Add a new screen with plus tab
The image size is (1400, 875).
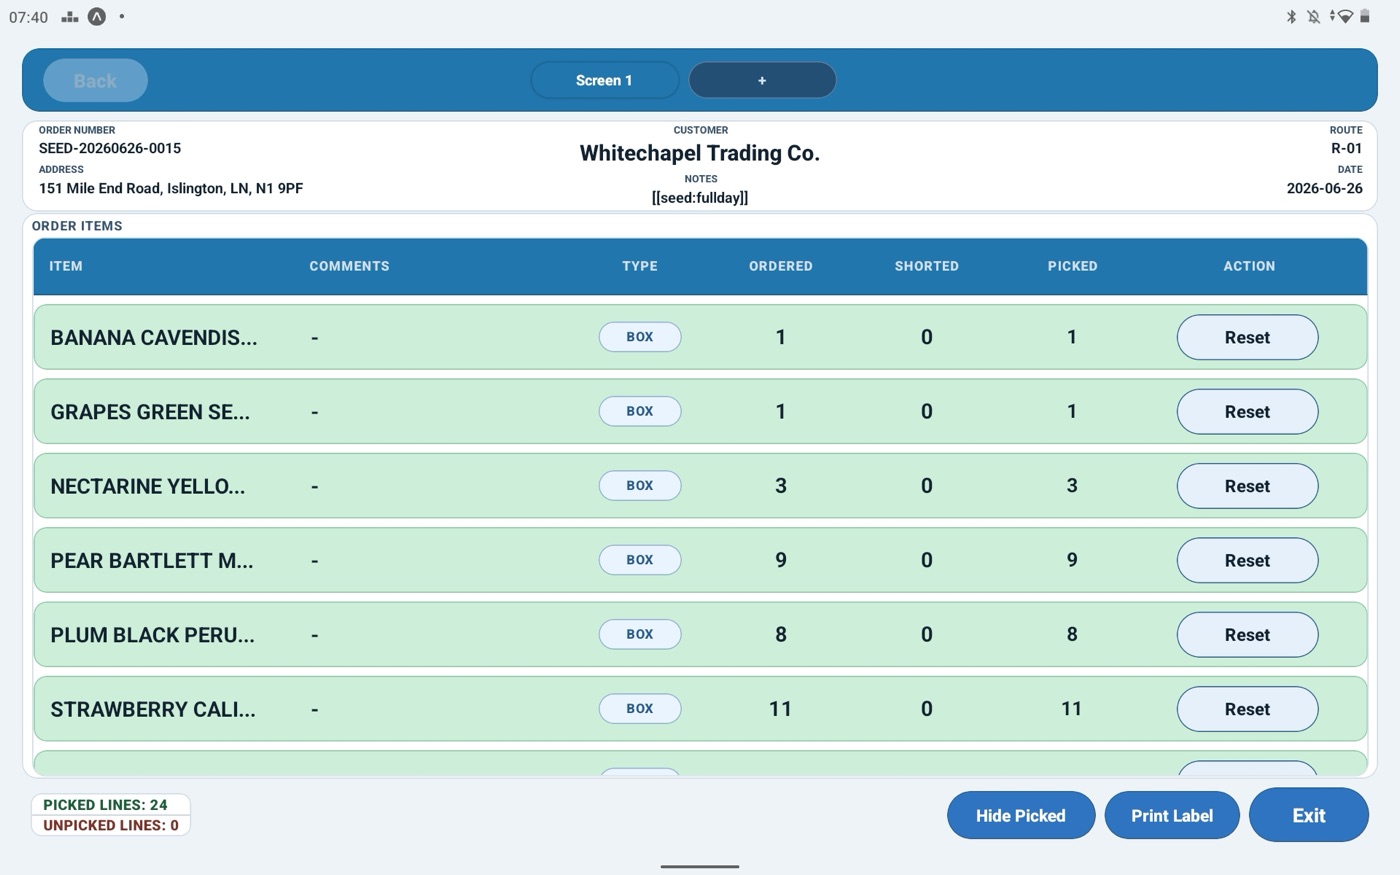(x=762, y=80)
